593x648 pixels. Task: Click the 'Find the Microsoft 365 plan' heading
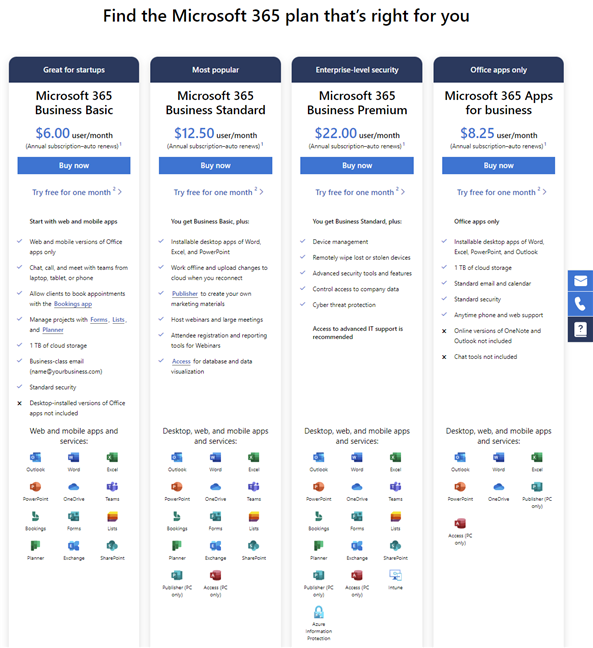[x=286, y=16]
